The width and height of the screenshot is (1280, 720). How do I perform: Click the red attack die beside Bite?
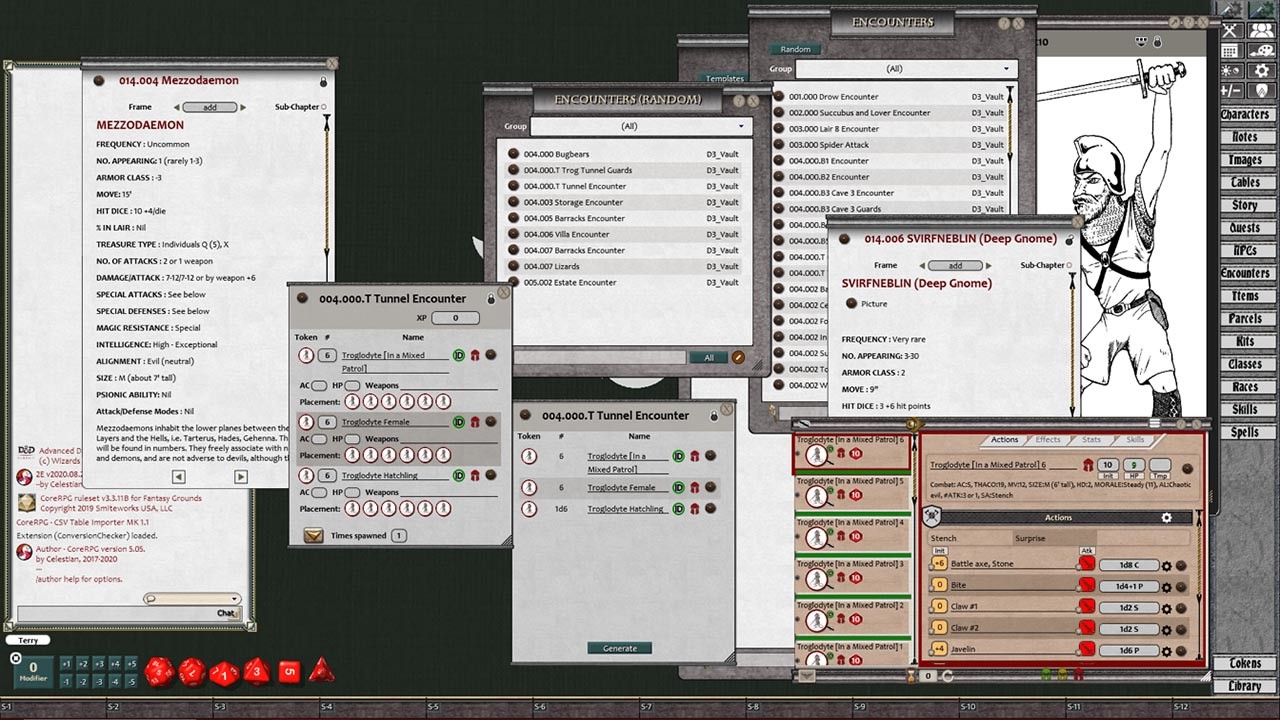pos(1086,584)
